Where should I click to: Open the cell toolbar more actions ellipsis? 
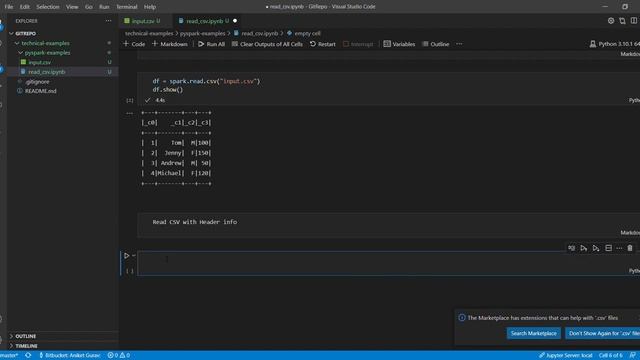pyautogui.click(x=619, y=248)
